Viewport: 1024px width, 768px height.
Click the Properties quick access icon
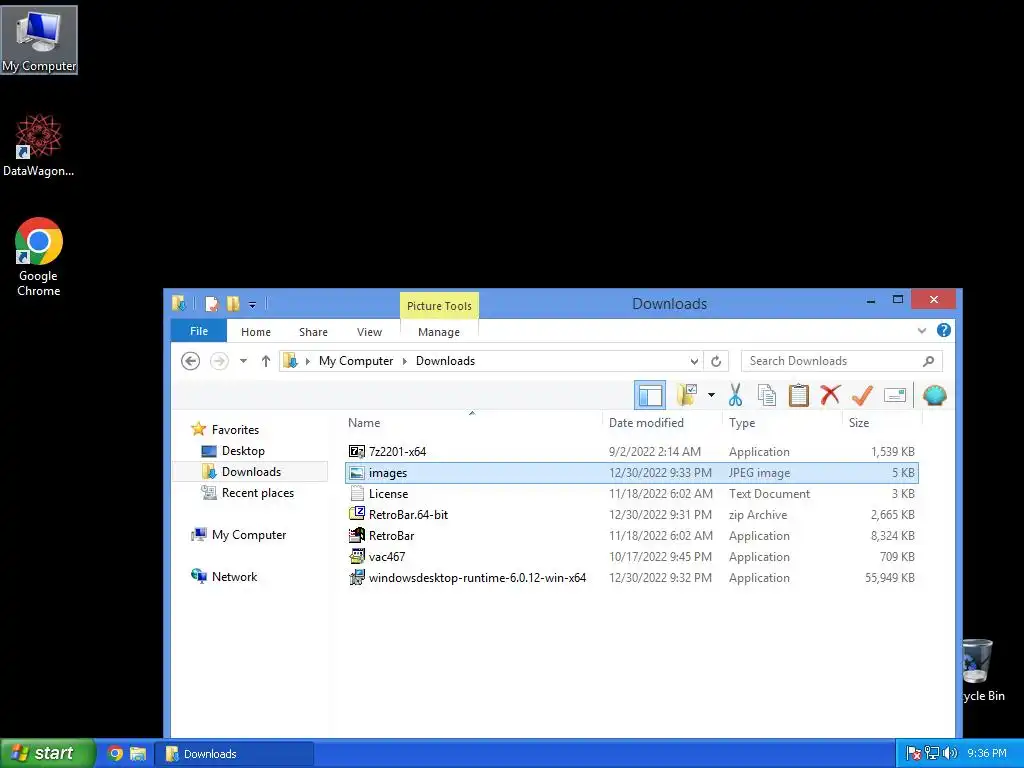pyautogui.click(x=212, y=304)
